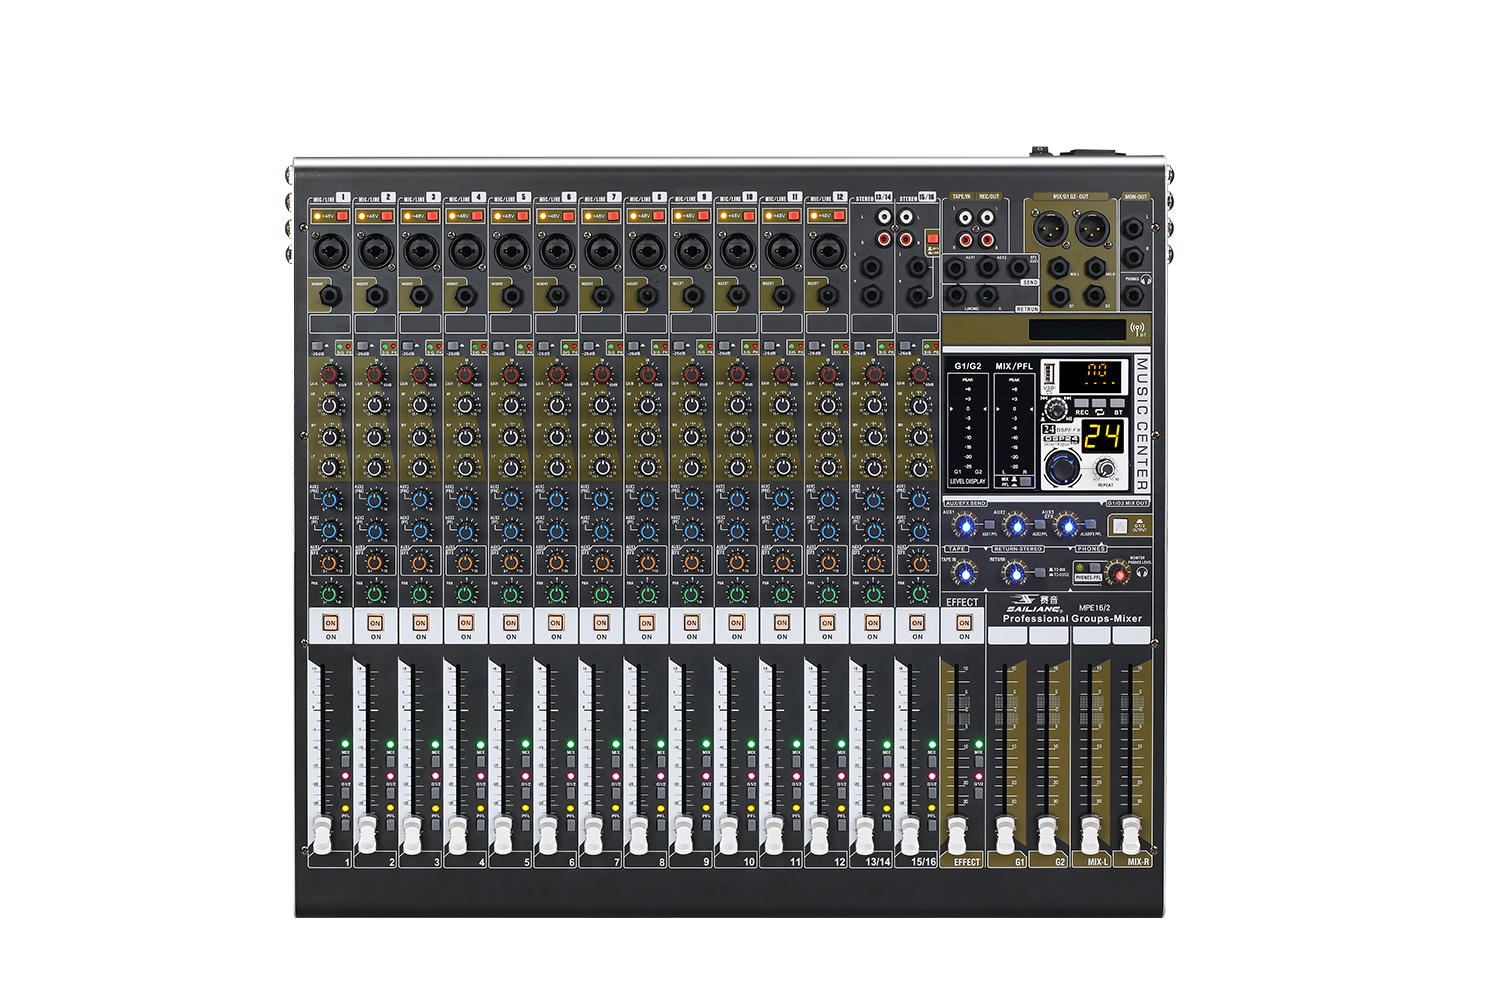Grab the channel 7 fader cap
The height and width of the screenshot is (1000, 1500).
point(593,835)
